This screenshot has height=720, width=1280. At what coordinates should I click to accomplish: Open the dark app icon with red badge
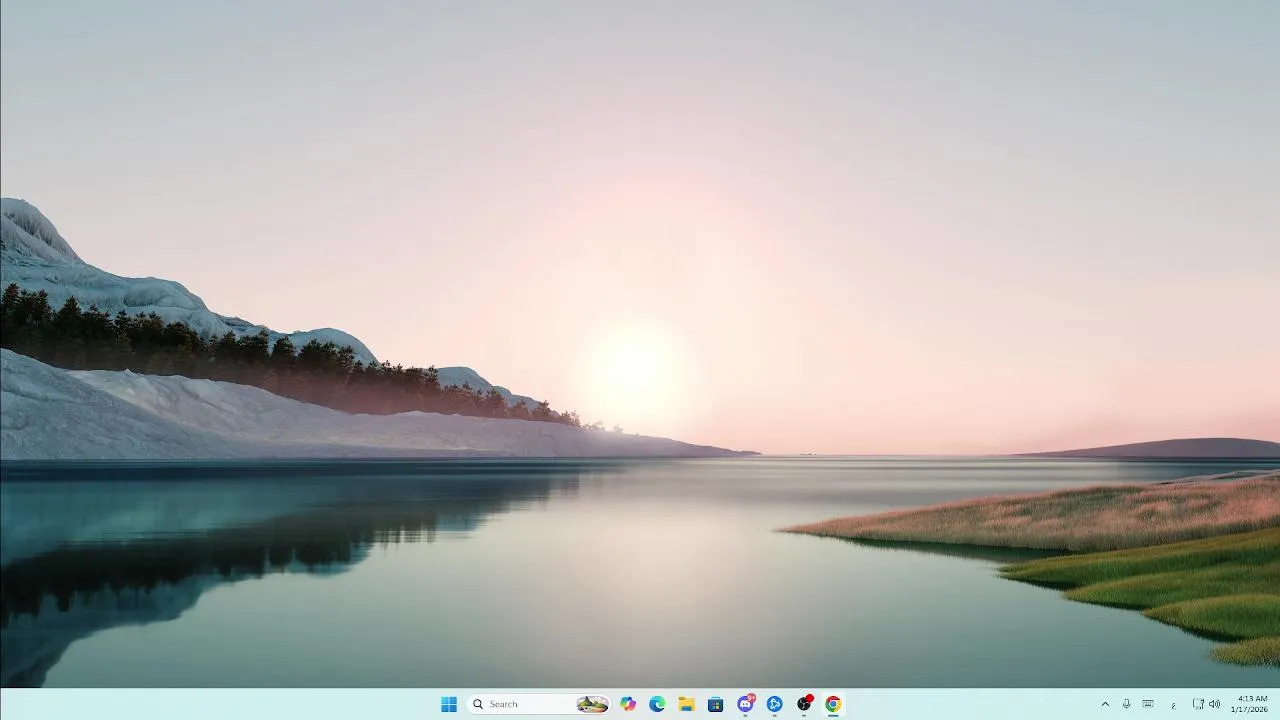click(804, 704)
